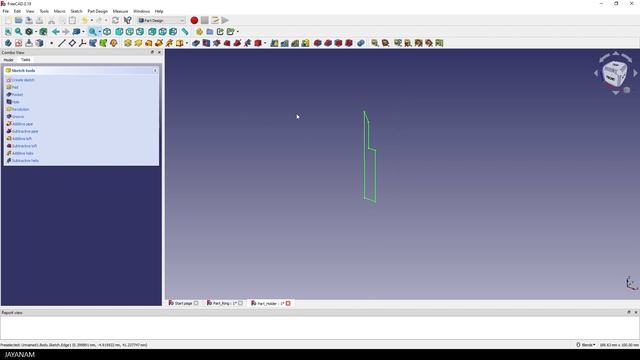Click the Create sketch toolbar icon

pos(19,43)
